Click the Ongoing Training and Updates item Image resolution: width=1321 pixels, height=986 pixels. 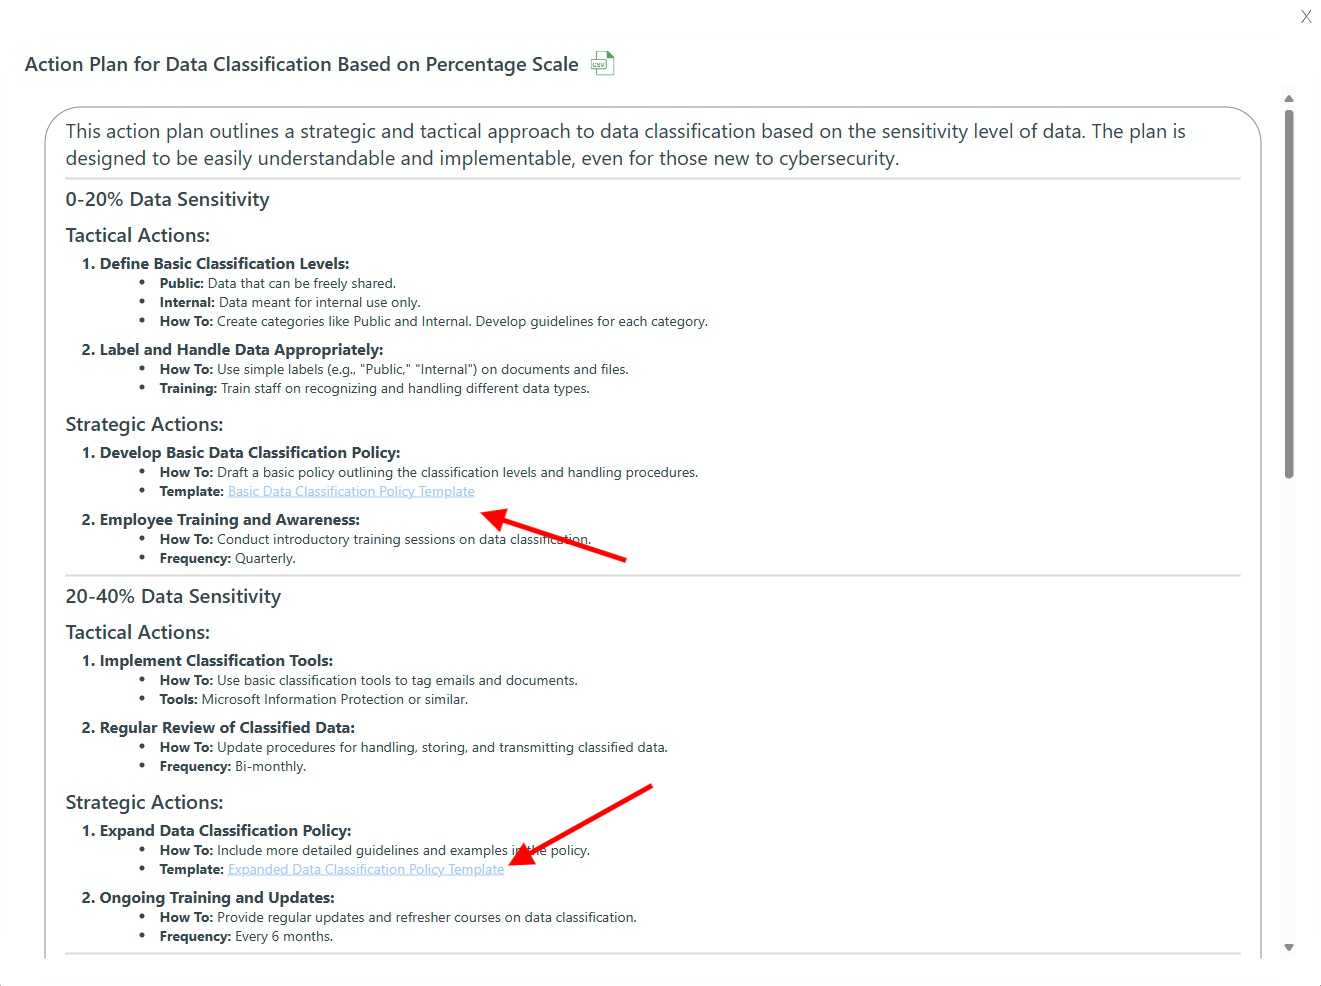tap(217, 898)
